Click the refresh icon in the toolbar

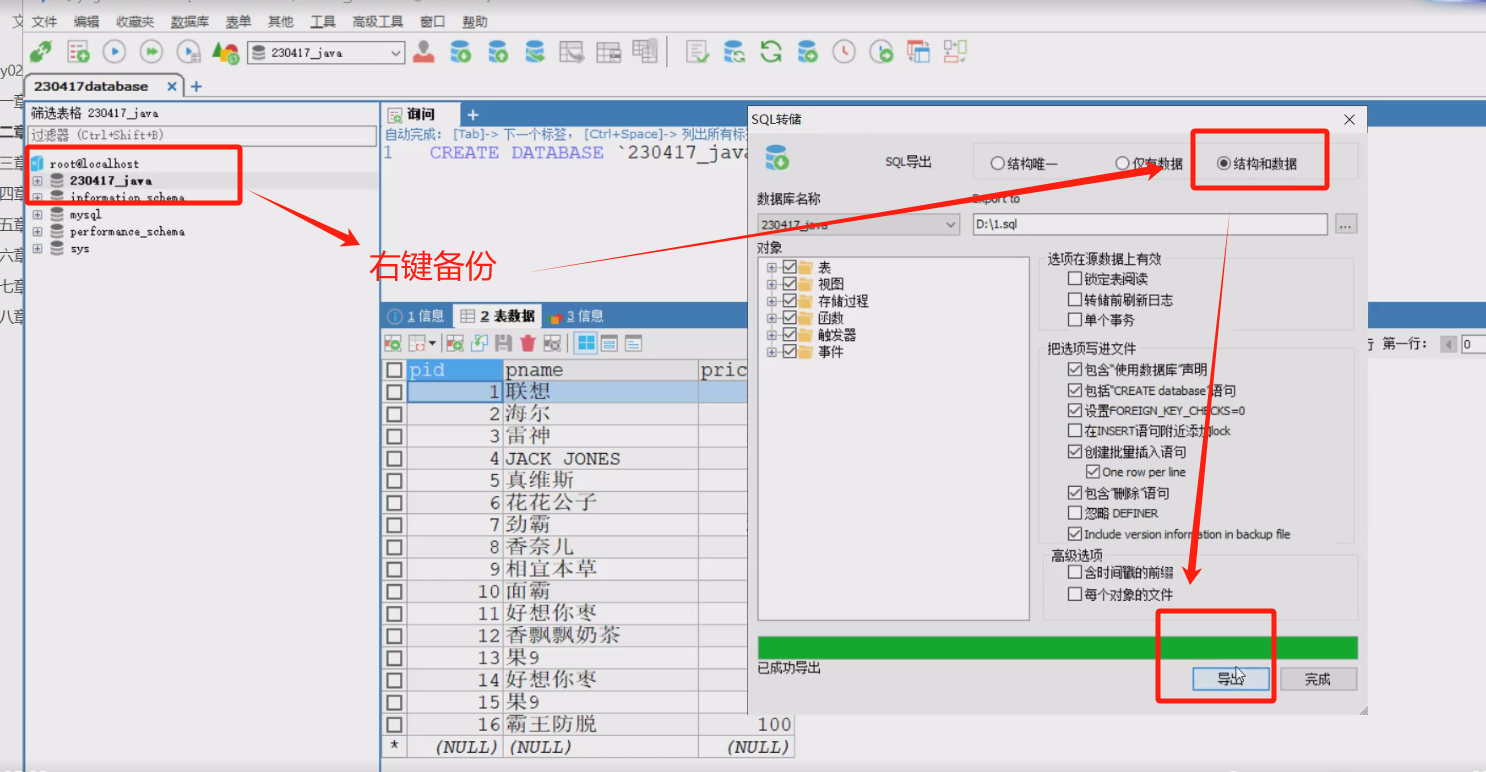[x=770, y=52]
